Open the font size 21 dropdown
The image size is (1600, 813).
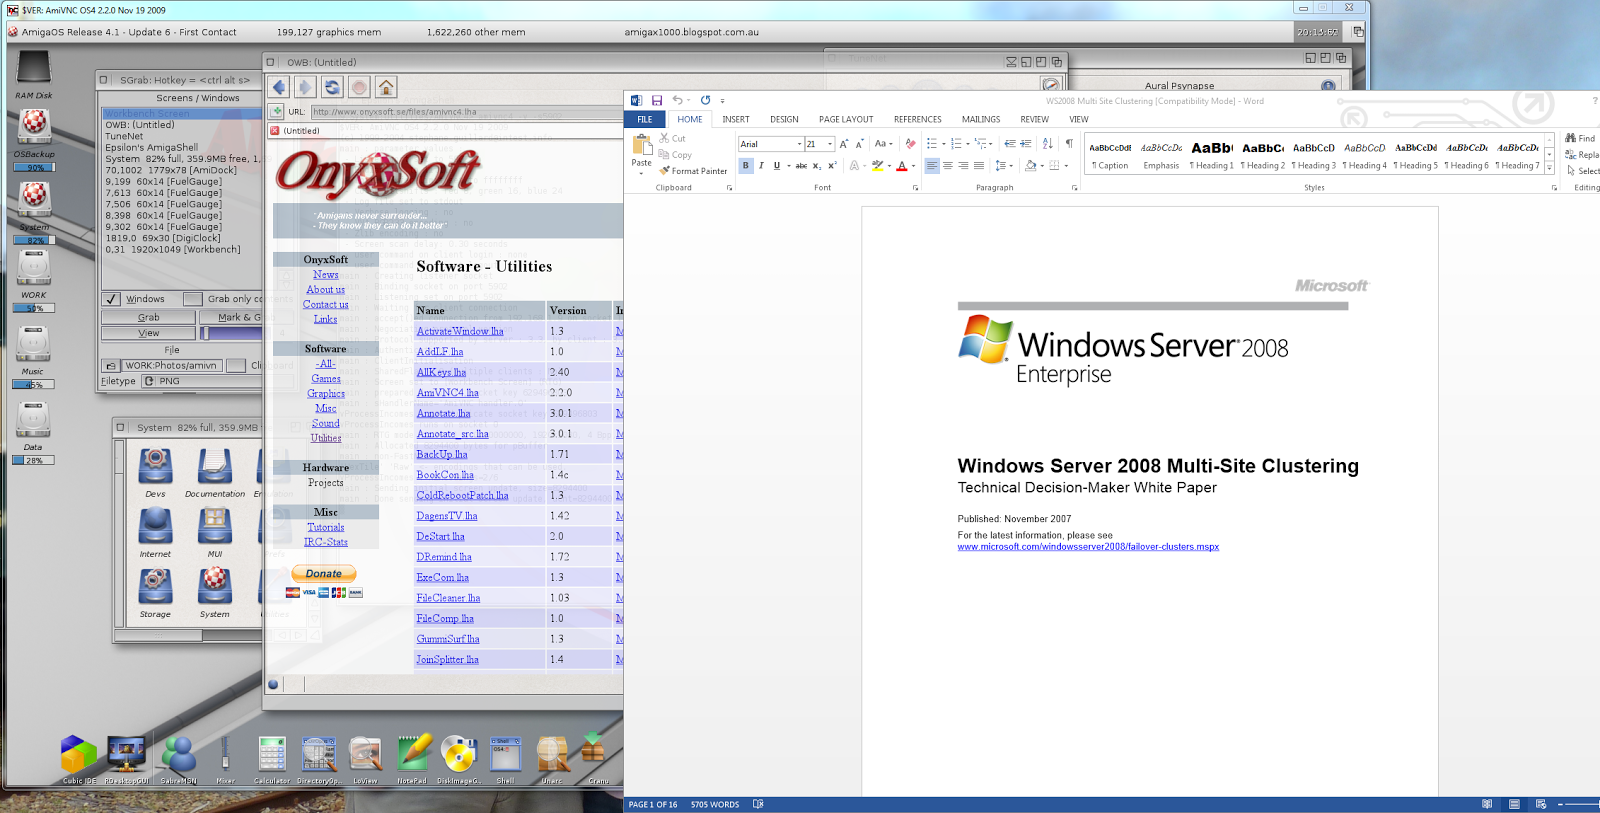830,144
